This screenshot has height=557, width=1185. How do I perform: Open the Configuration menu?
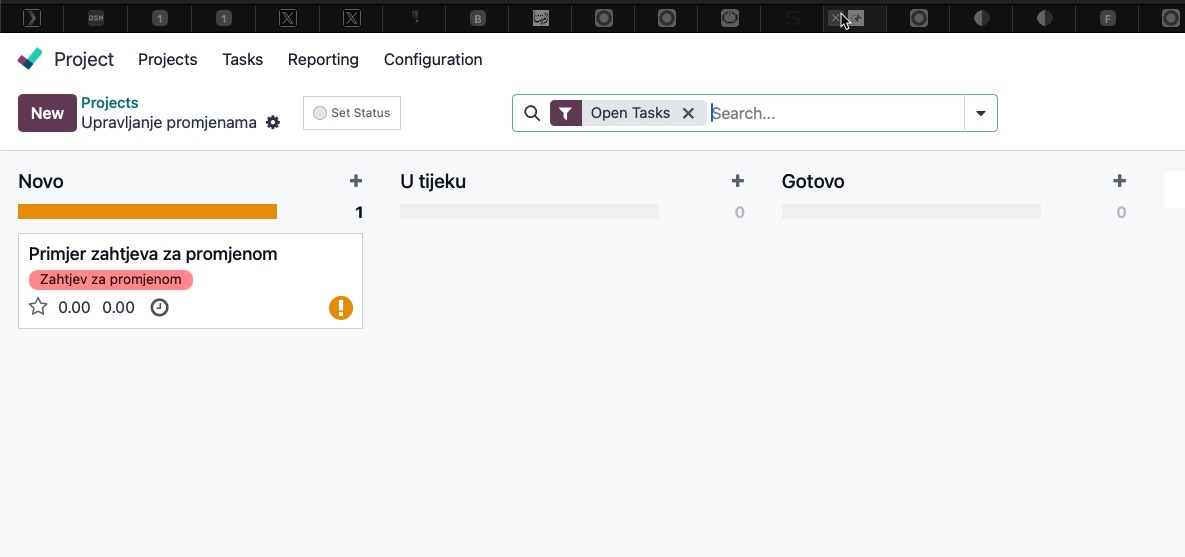click(433, 60)
